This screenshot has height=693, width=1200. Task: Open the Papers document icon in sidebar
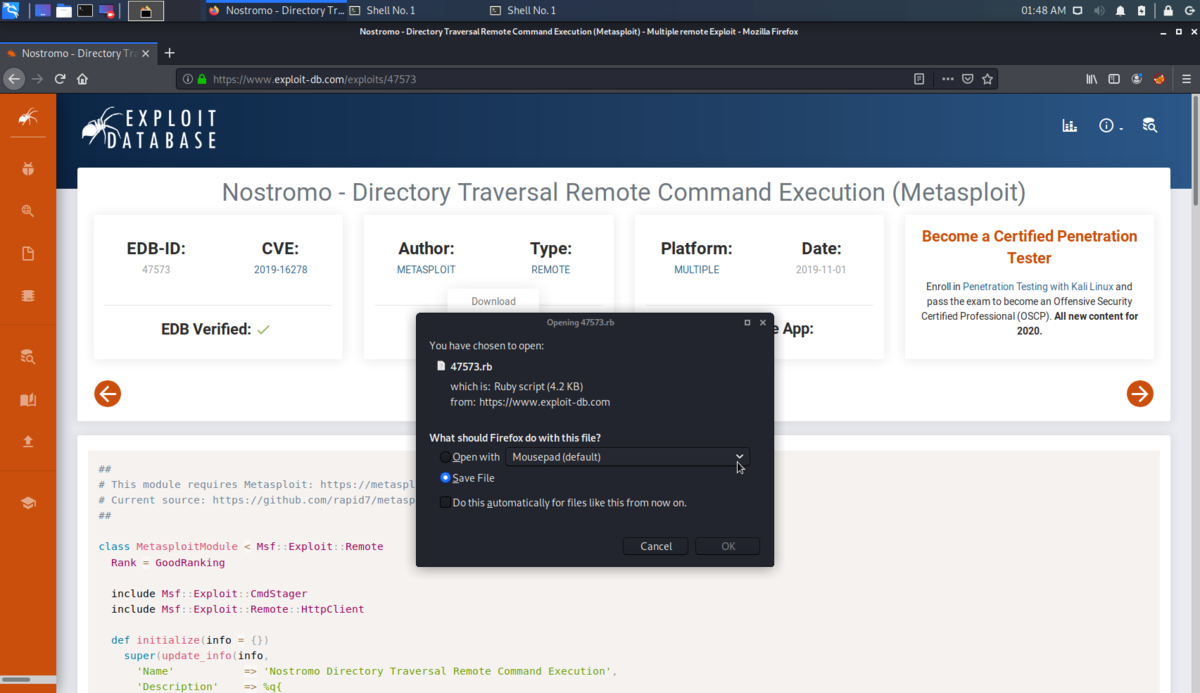coord(28,254)
